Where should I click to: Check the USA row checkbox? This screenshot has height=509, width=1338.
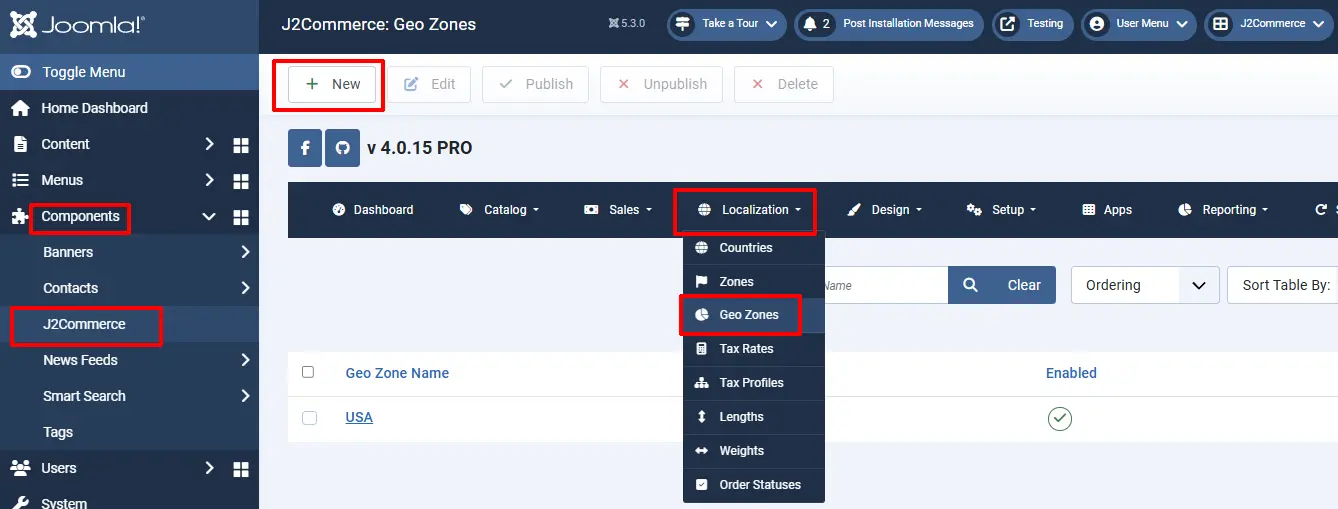click(x=309, y=418)
